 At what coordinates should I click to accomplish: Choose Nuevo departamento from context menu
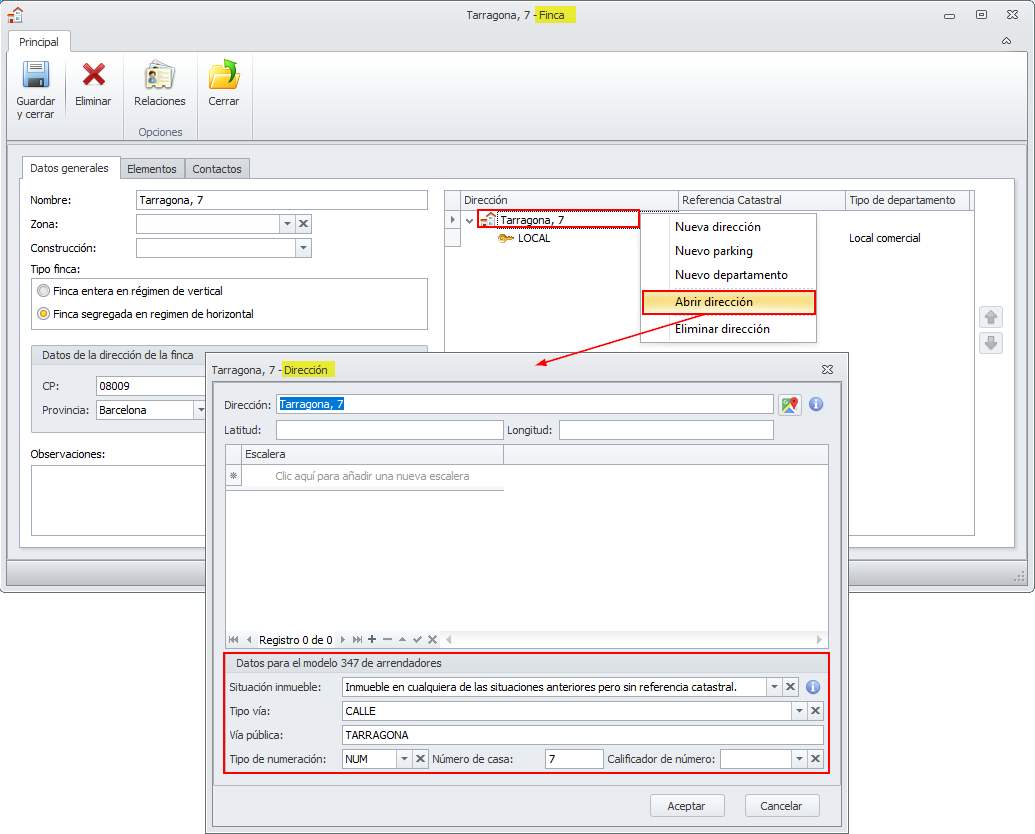(731, 275)
